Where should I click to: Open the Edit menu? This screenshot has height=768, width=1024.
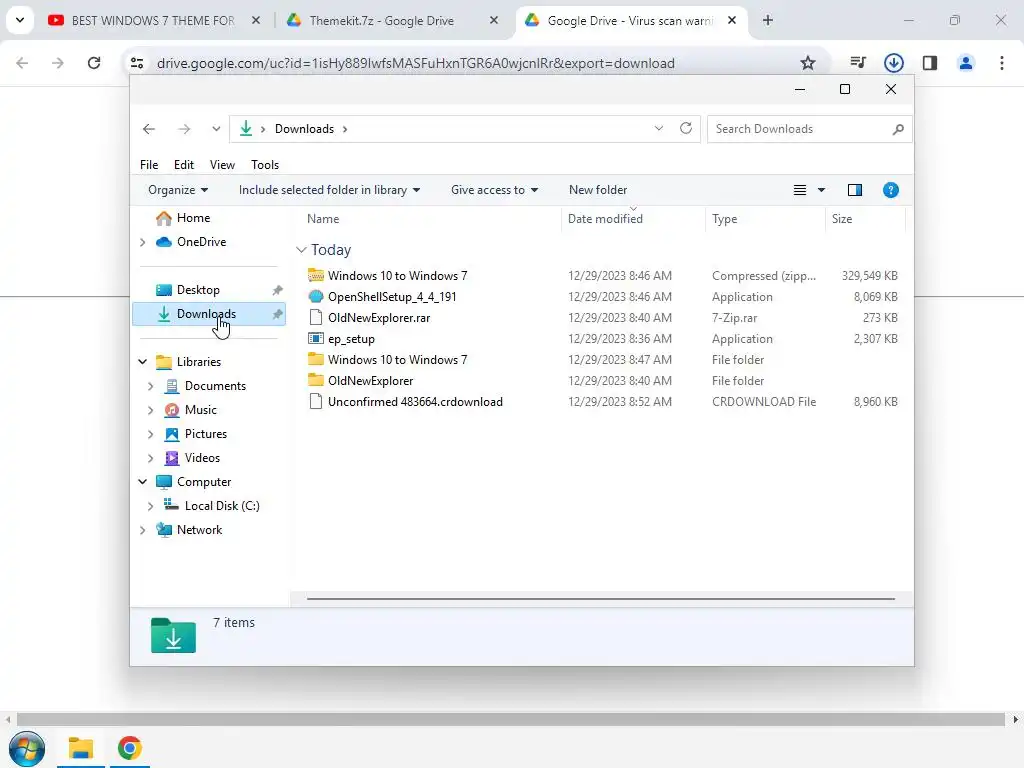184,165
